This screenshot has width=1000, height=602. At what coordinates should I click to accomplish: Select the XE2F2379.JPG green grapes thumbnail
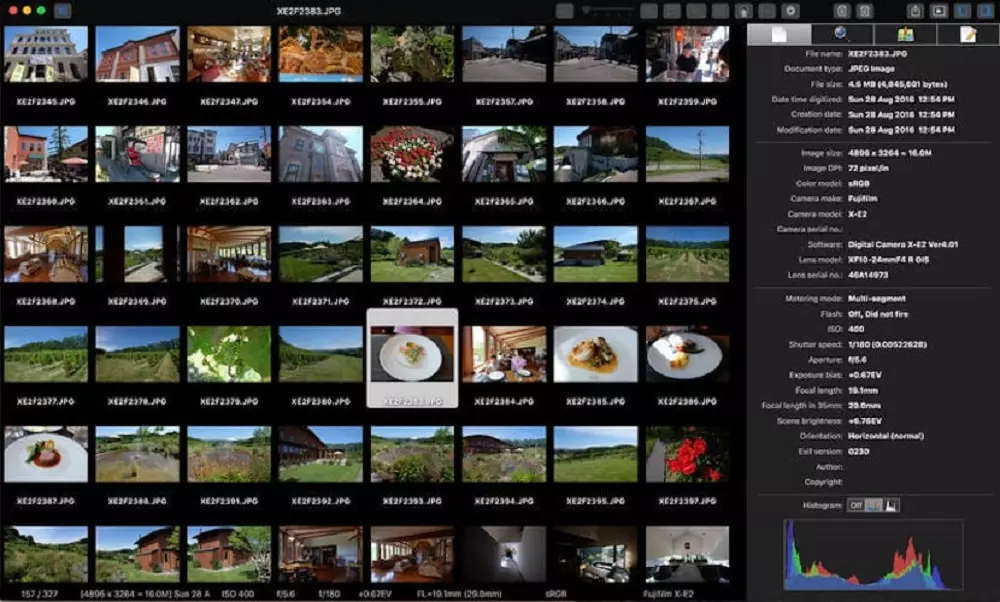point(229,354)
